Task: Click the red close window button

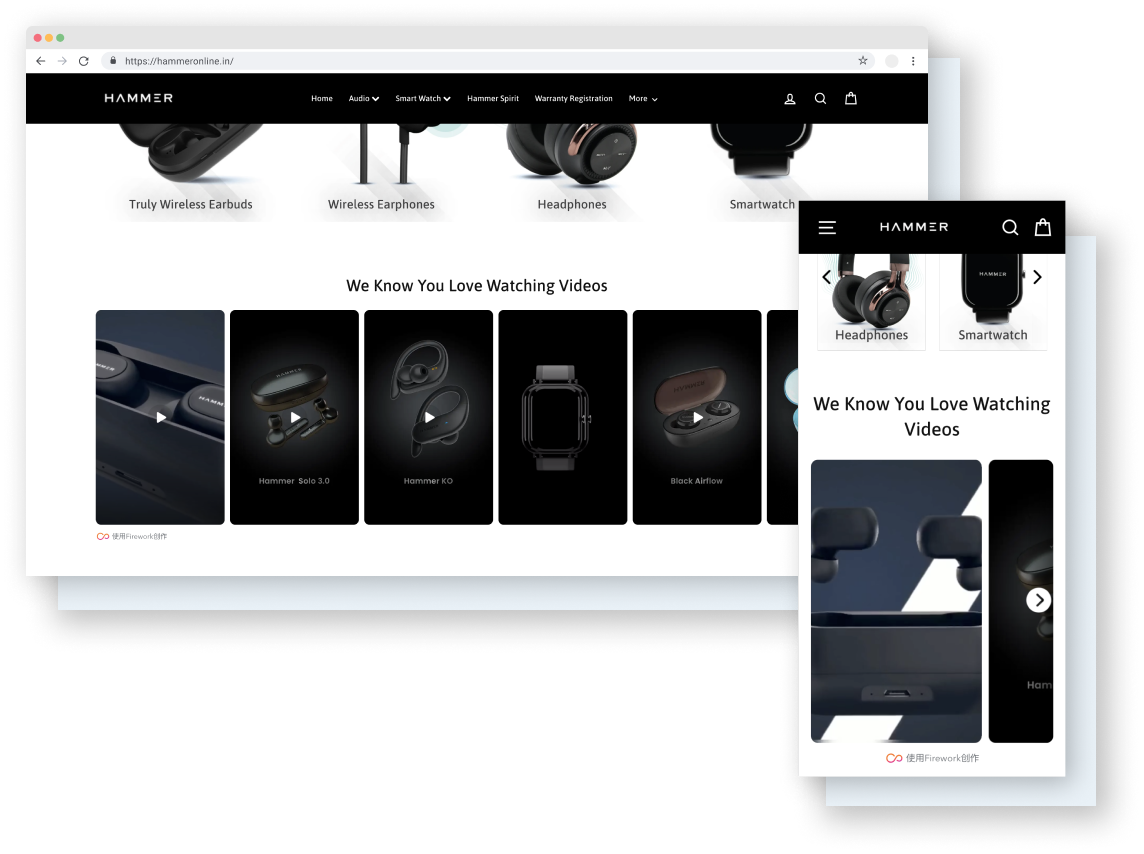Action: (x=38, y=38)
